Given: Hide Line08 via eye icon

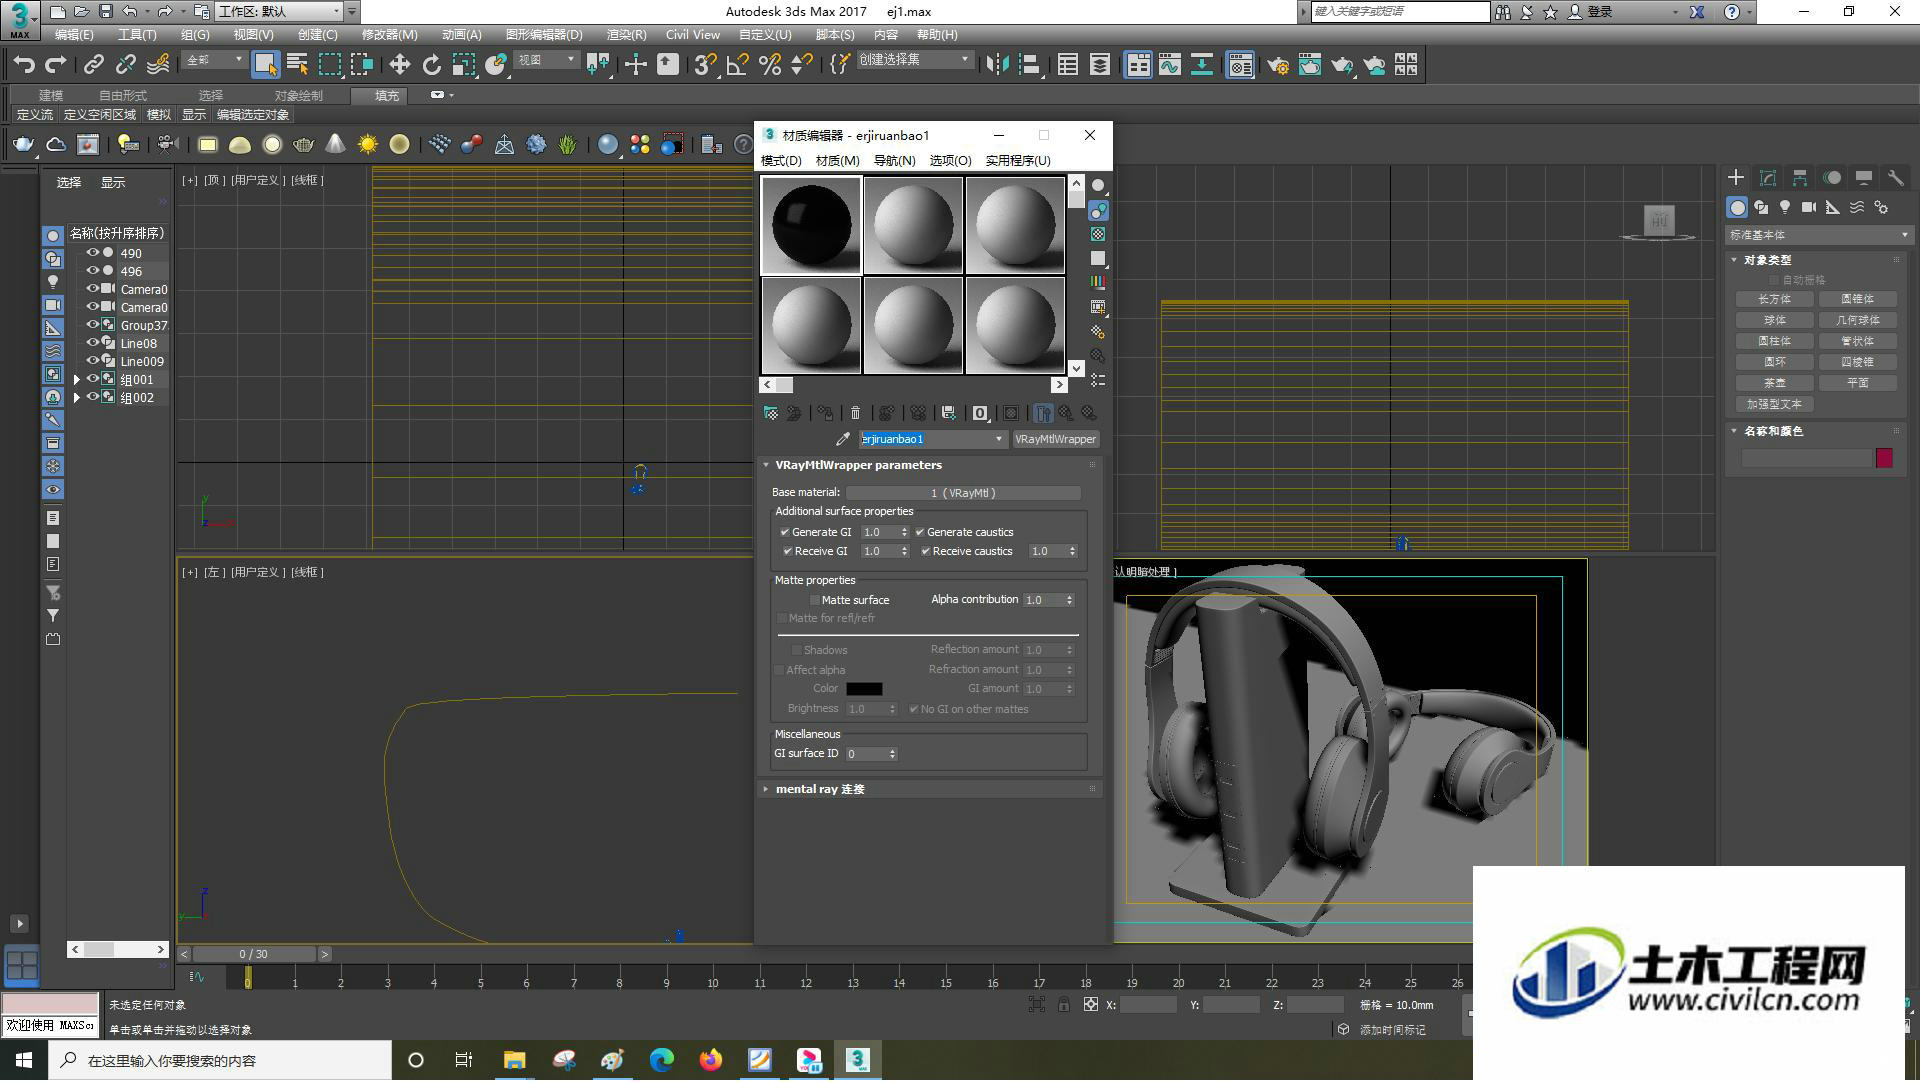Looking at the screenshot, I should pyautogui.click(x=92, y=343).
